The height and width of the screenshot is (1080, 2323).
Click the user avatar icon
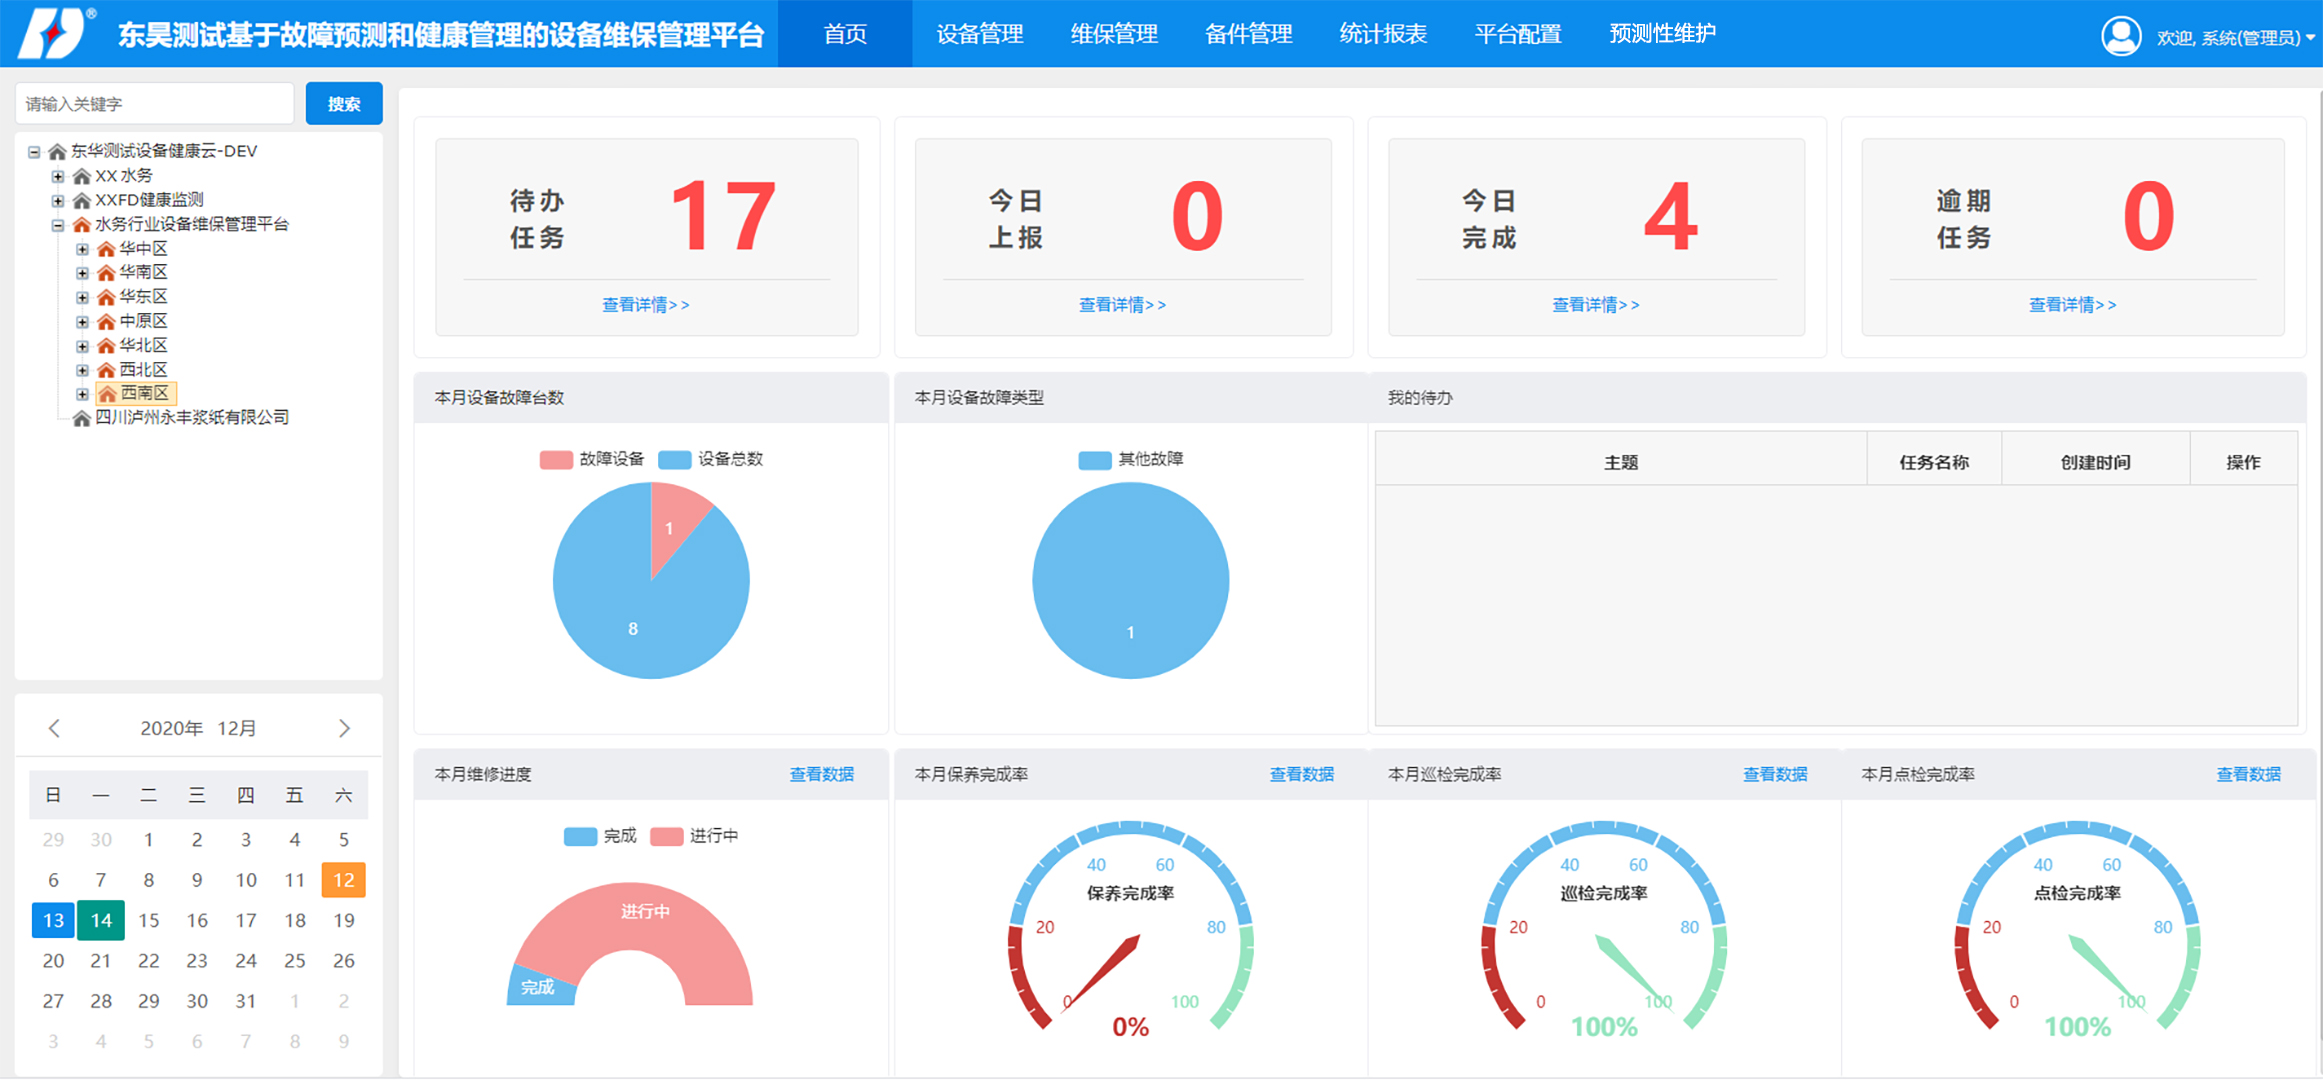(2120, 36)
